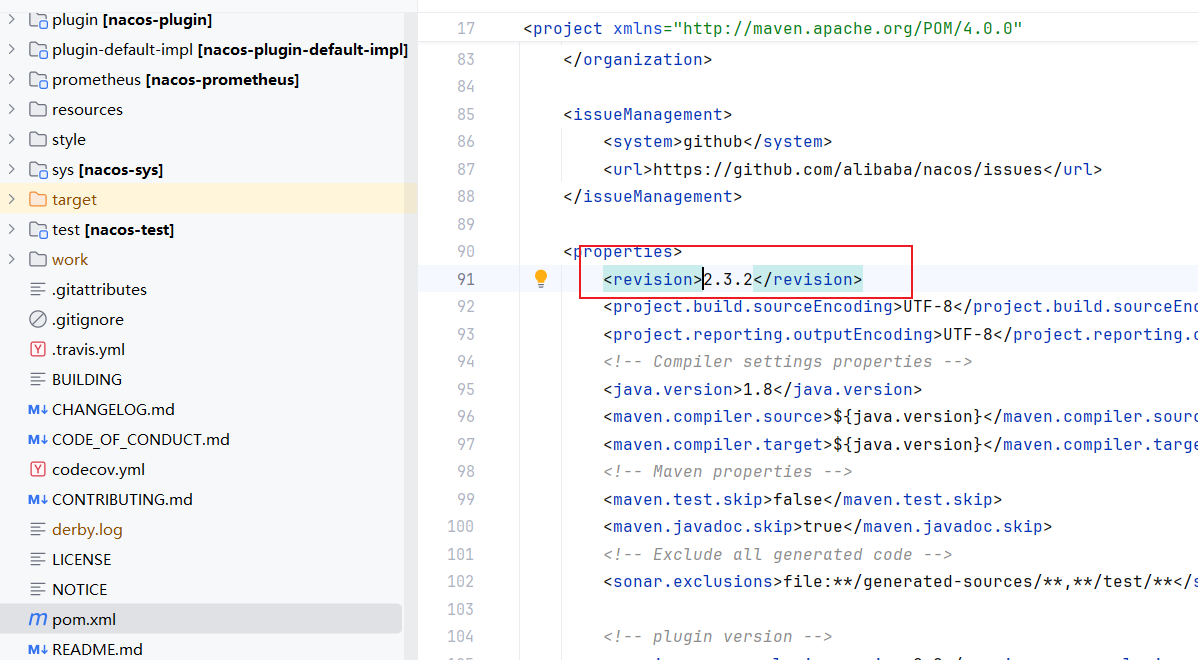
Task: Open the NOTICE file
Action: click(79, 589)
